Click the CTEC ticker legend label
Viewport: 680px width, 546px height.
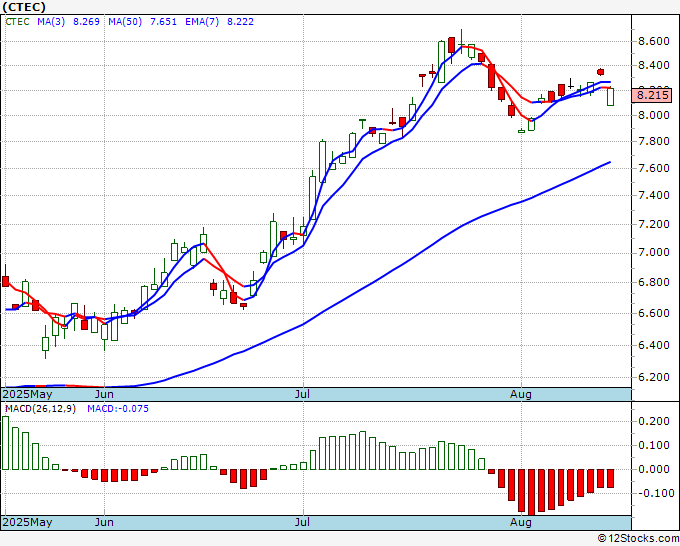17,22
